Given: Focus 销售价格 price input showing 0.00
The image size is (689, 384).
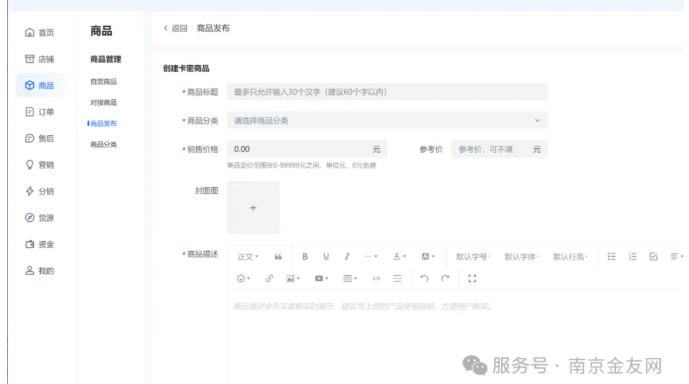Looking at the screenshot, I should point(307,149).
